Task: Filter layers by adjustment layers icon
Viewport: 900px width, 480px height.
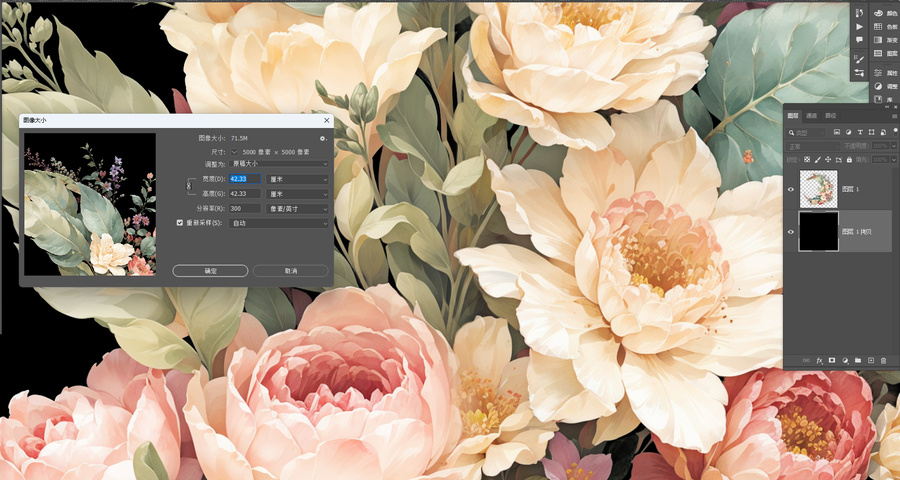Action: 848,132
